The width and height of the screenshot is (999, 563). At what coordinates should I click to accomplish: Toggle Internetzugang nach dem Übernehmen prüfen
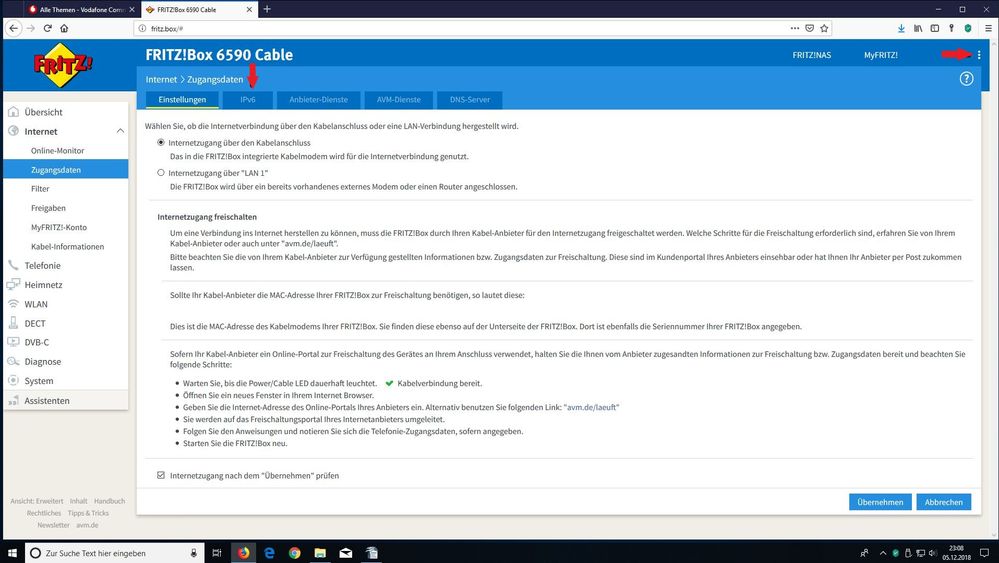(161, 475)
